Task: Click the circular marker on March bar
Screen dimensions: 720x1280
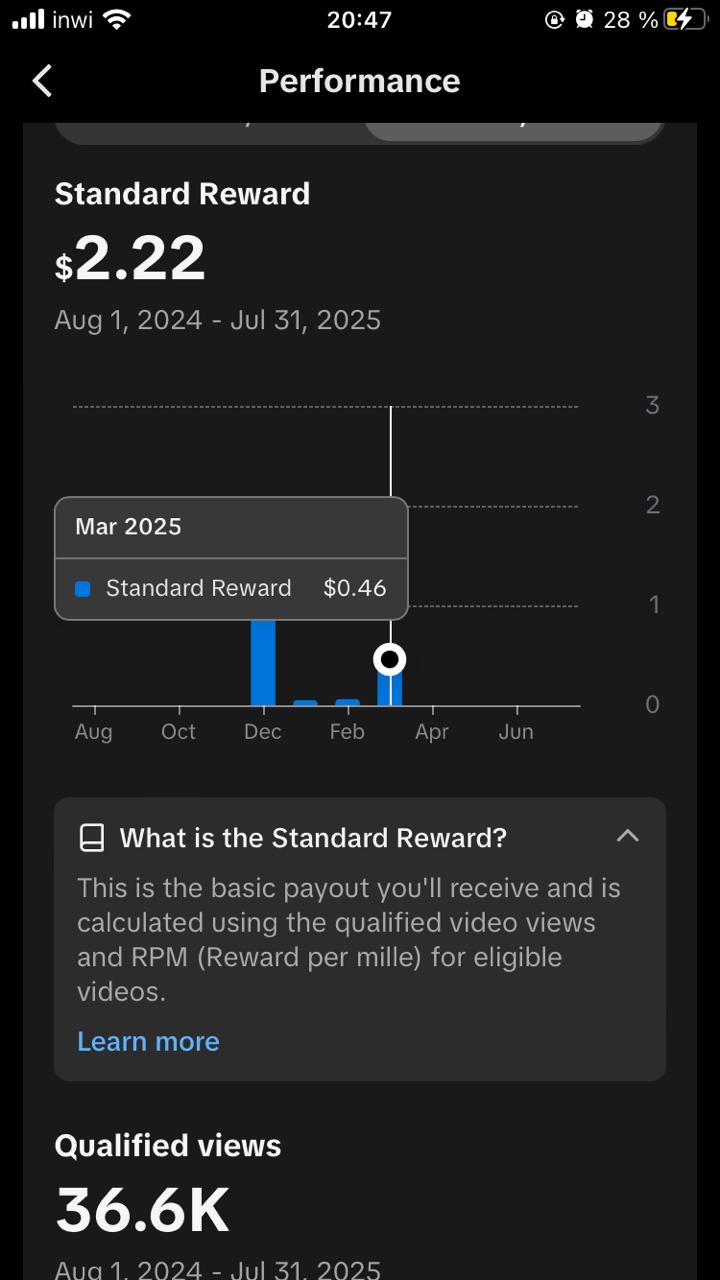Action: [x=390, y=660]
